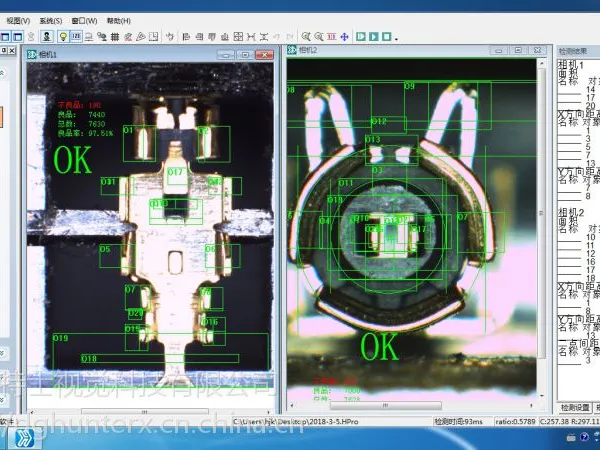Click the keyboard icon in system tray

pyautogui.click(x=571, y=437)
